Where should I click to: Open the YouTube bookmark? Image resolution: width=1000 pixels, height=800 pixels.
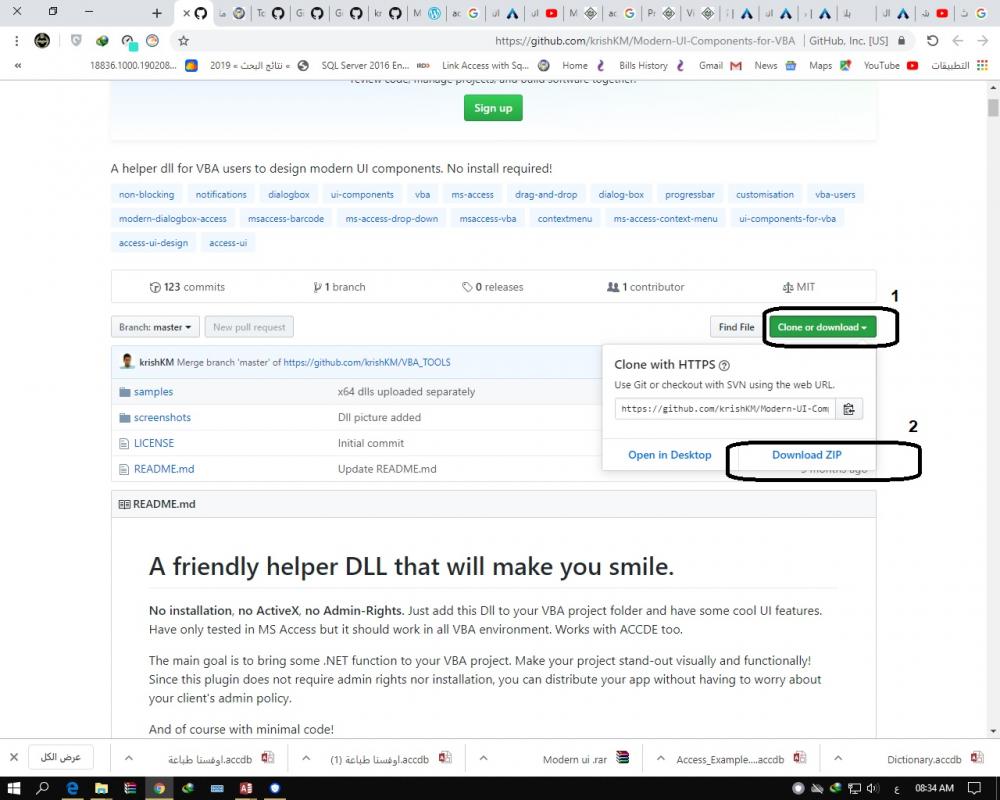tap(890, 65)
